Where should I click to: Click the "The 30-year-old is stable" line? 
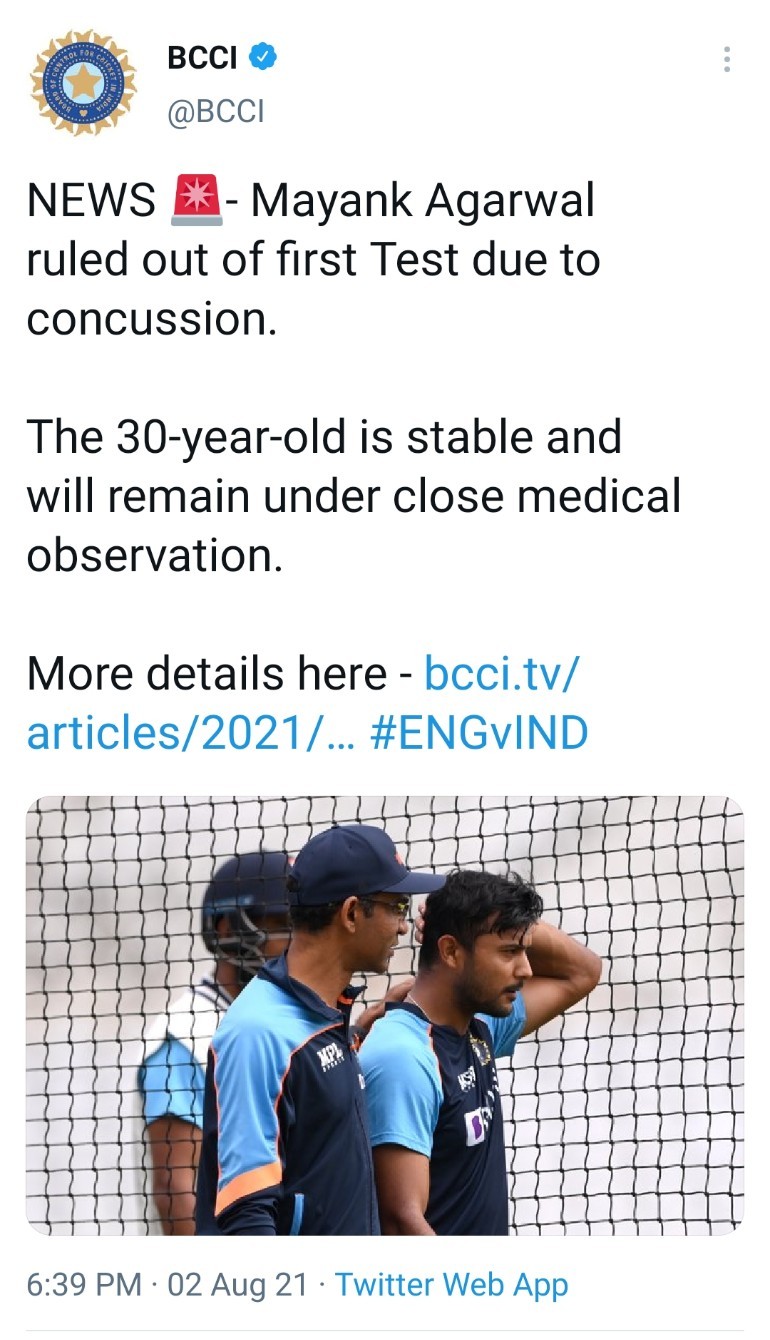[x=324, y=438]
